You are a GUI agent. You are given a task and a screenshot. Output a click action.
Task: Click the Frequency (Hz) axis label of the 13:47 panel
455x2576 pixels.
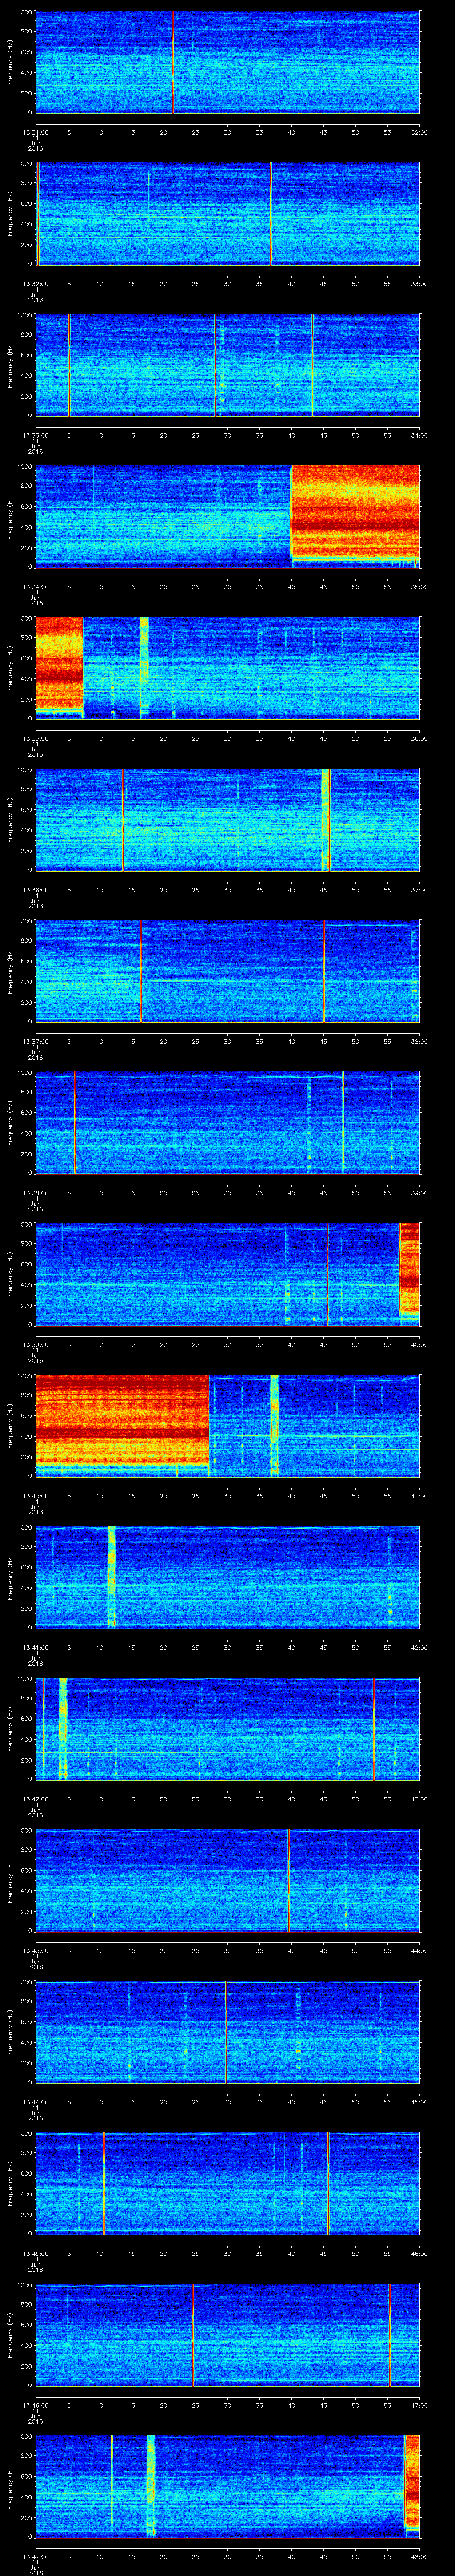(10, 2486)
